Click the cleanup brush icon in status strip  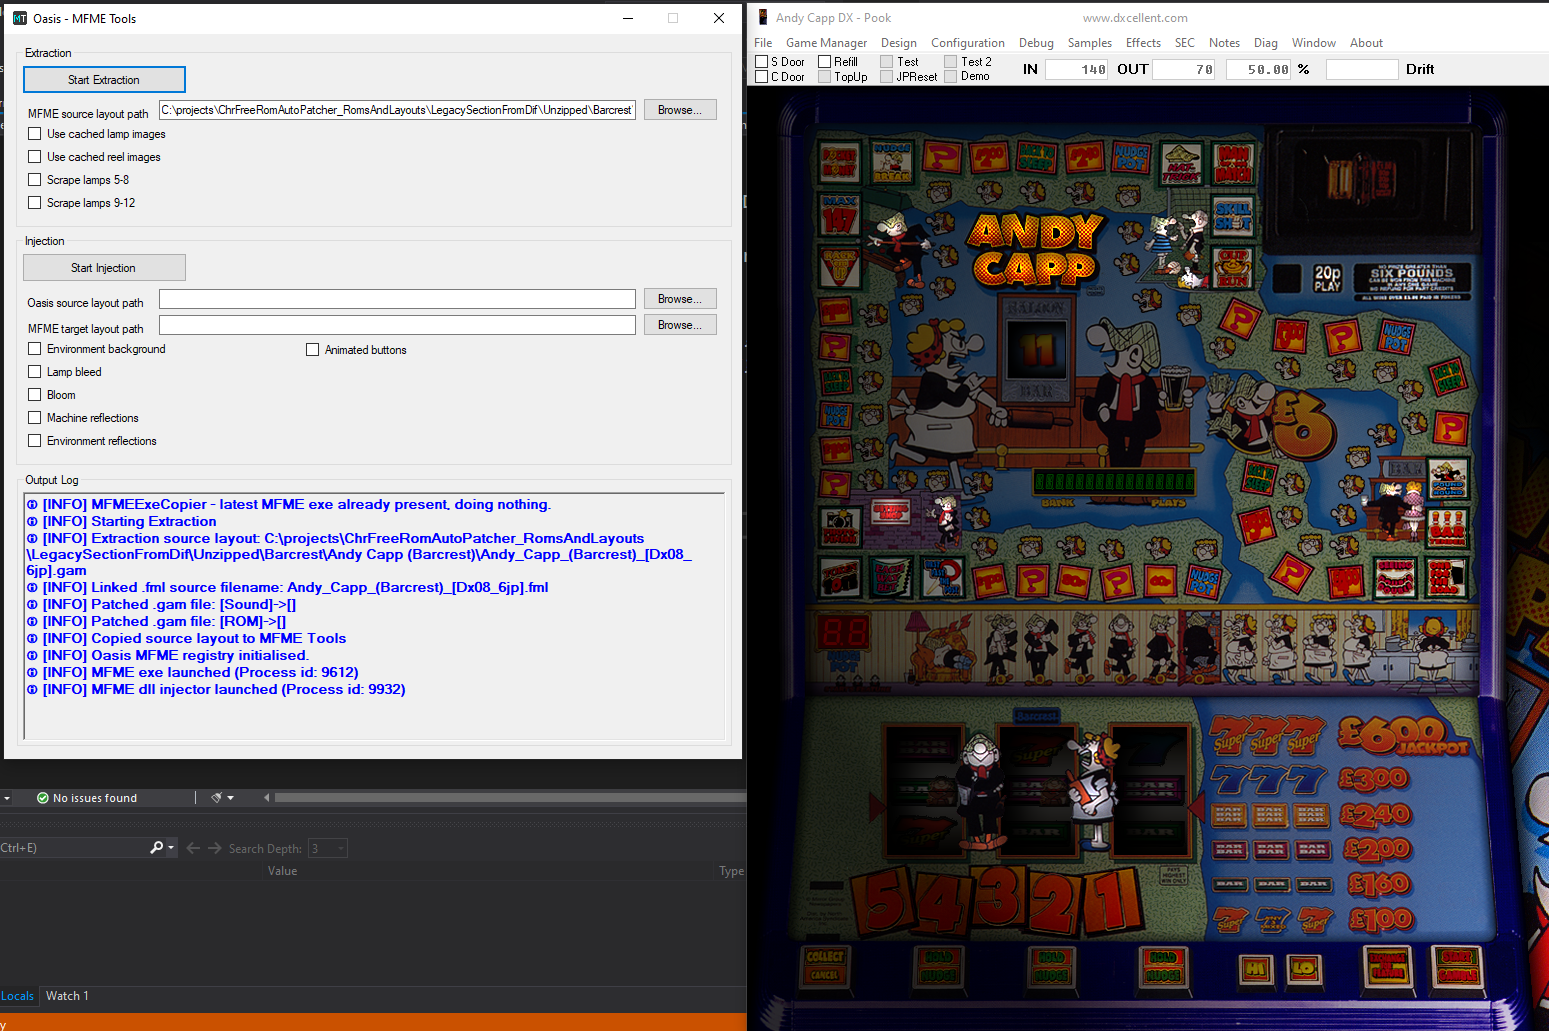(216, 798)
